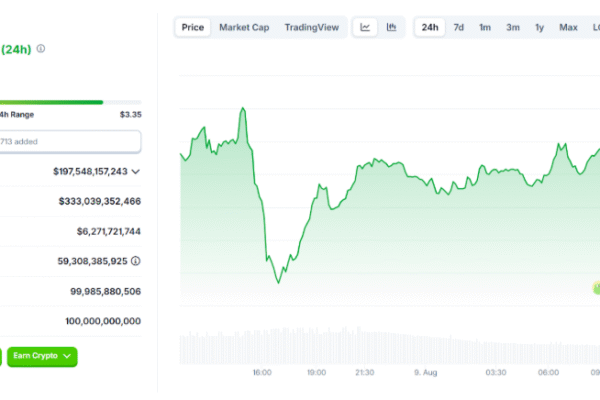Select the 24h time range
Viewport: 600px width, 400px height.
[430, 27]
